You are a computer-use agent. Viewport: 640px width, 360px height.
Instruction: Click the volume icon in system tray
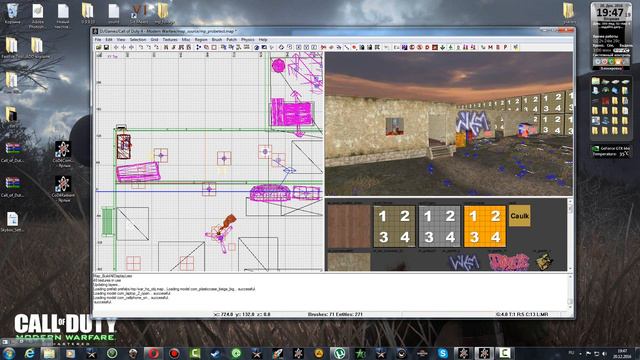[604, 353]
